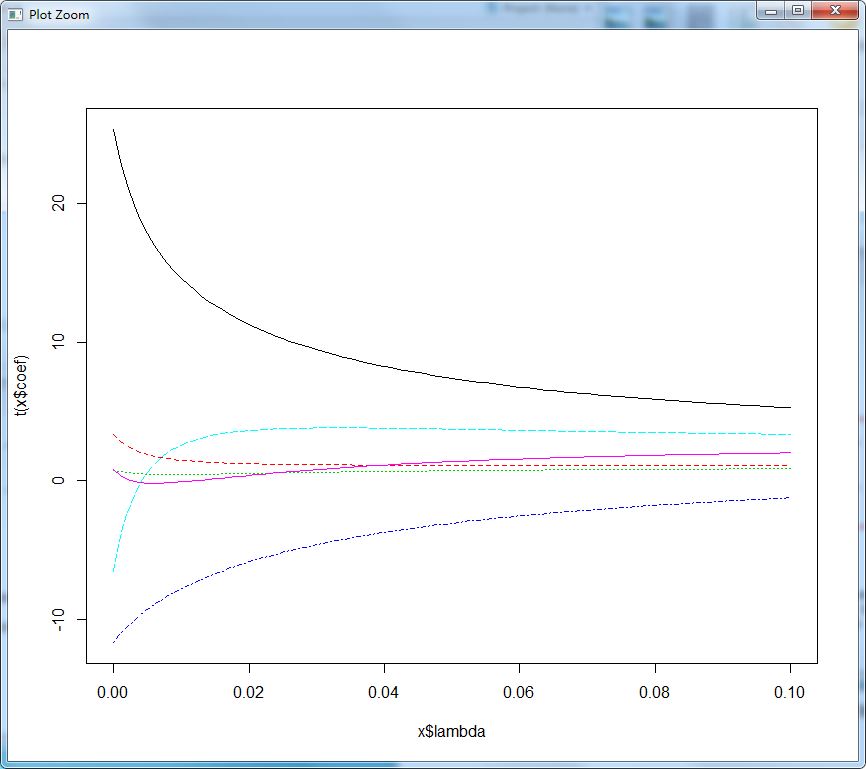Click the Plot Zoom title text
866x769 pixels.
pyautogui.click(x=59, y=14)
